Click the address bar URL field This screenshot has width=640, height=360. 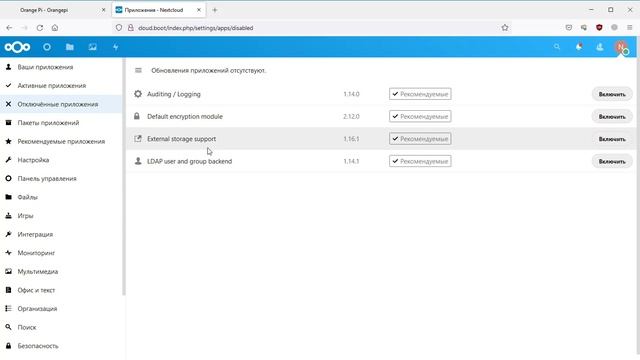(x=312, y=28)
